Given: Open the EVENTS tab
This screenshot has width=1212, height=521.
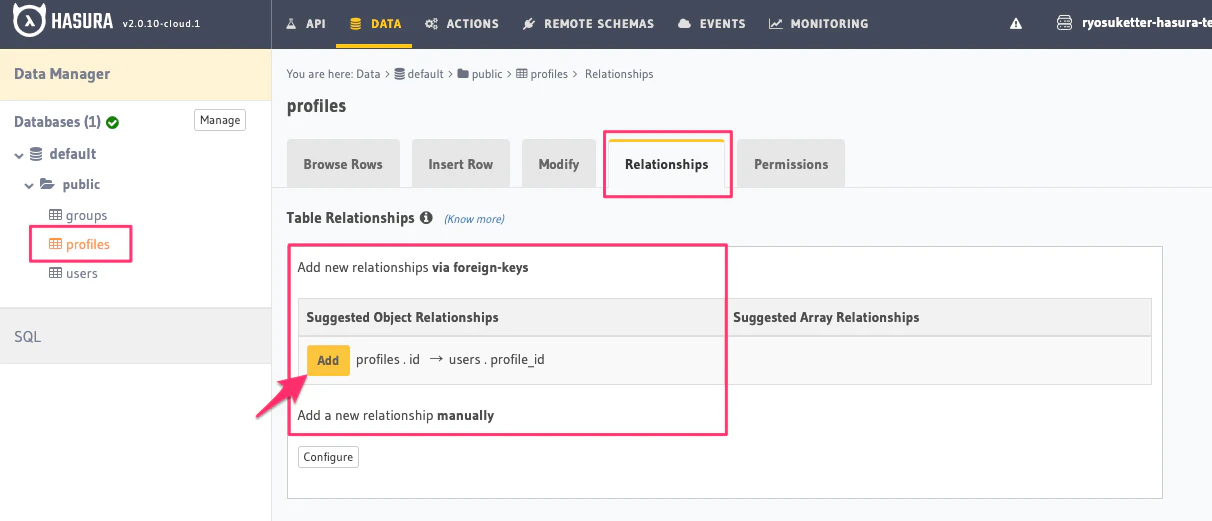Looking at the screenshot, I should click(712, 23).
